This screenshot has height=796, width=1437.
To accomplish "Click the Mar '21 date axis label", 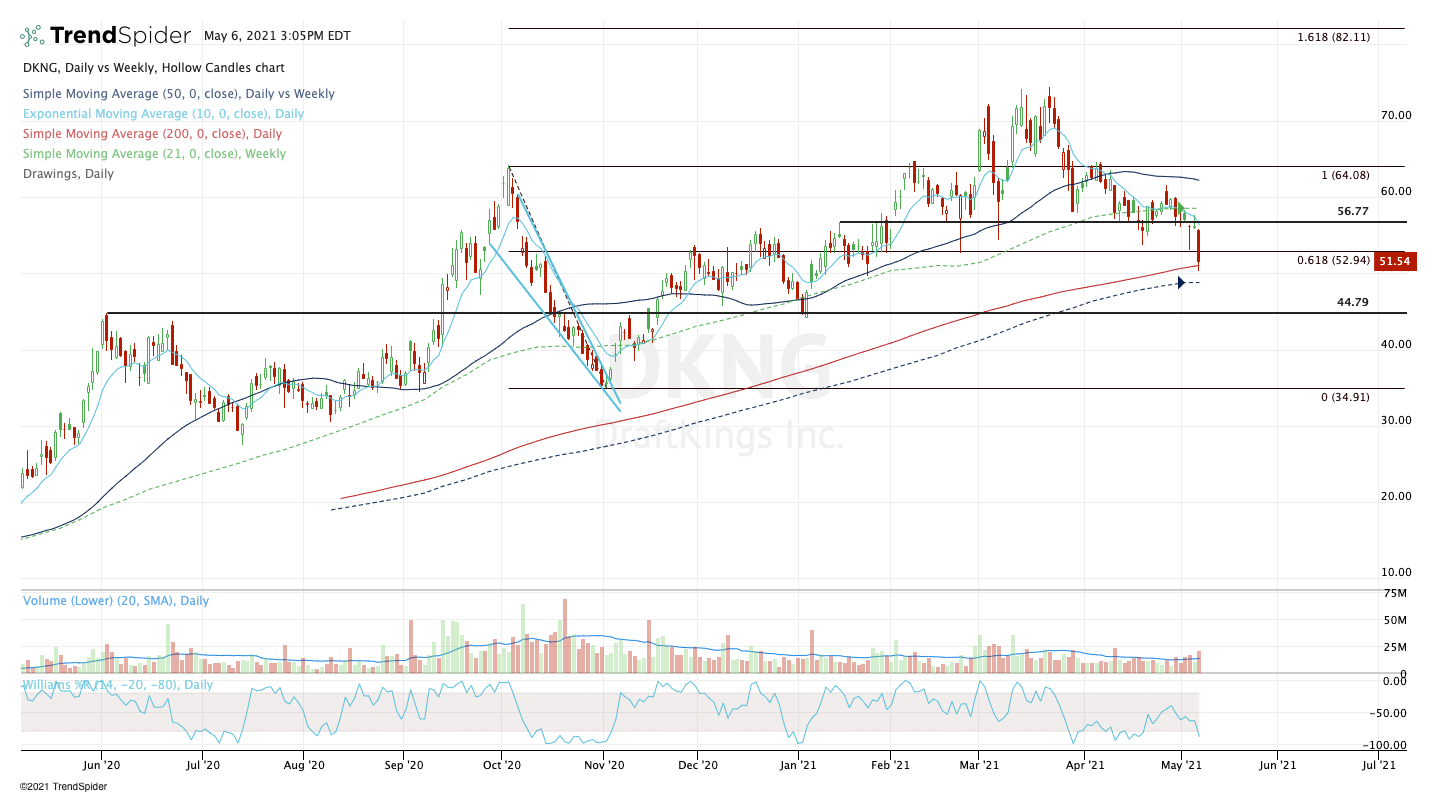I will coord(980,766).
